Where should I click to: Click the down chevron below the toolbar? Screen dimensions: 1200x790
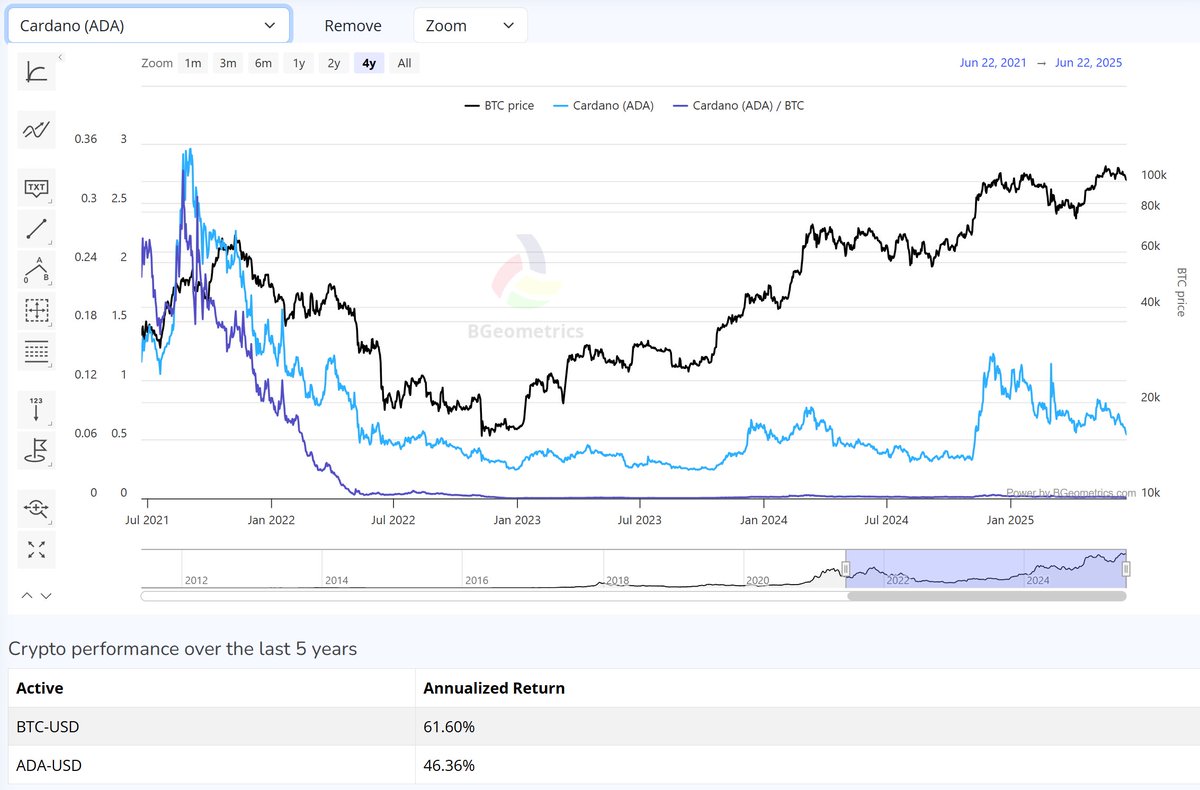(x=45, y=596)
